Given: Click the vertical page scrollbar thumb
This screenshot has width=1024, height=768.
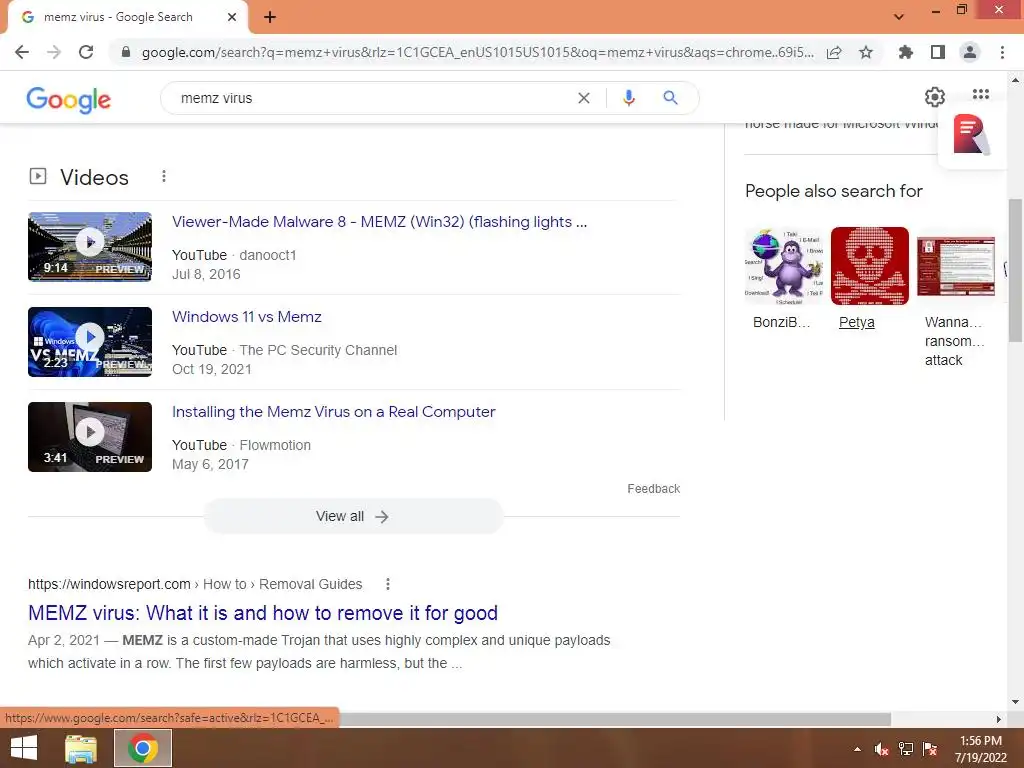Looking at the screenshot, I should (1015, 270).
